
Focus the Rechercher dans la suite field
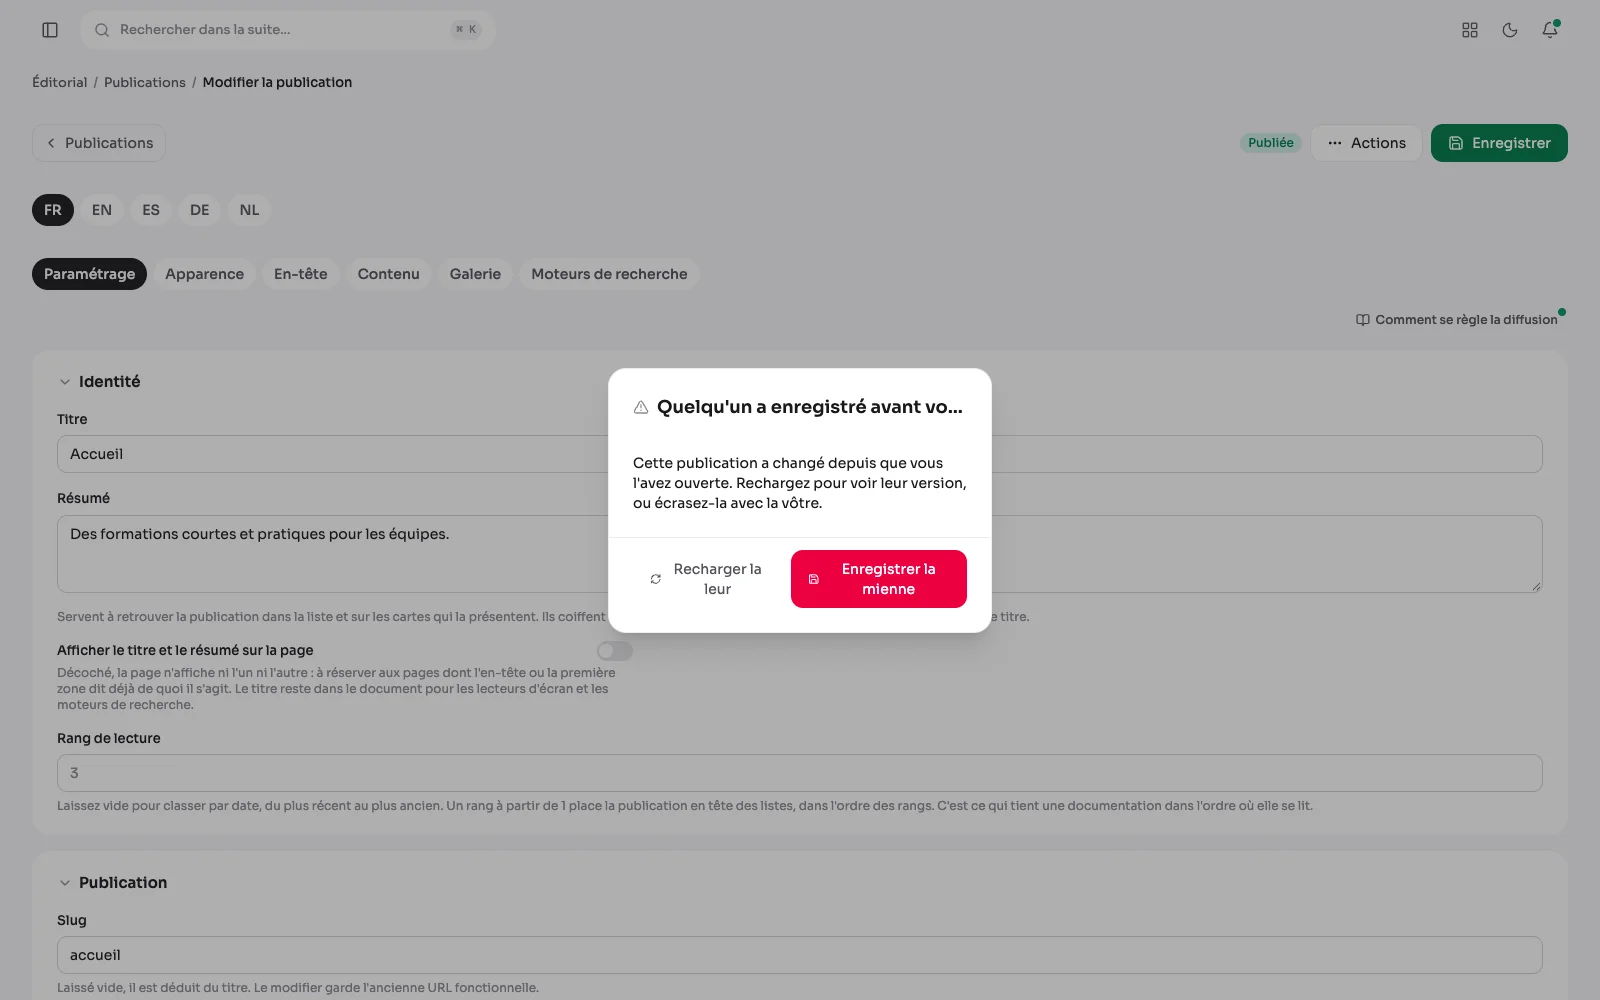288,30
